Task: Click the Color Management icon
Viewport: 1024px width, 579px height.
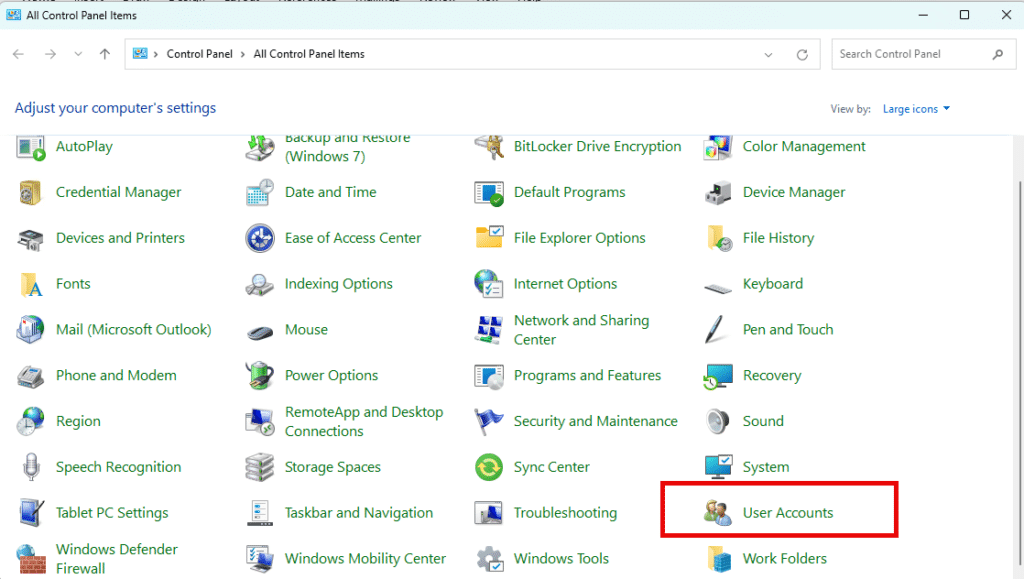Action: pyautogui.click(x=718, y=148)
